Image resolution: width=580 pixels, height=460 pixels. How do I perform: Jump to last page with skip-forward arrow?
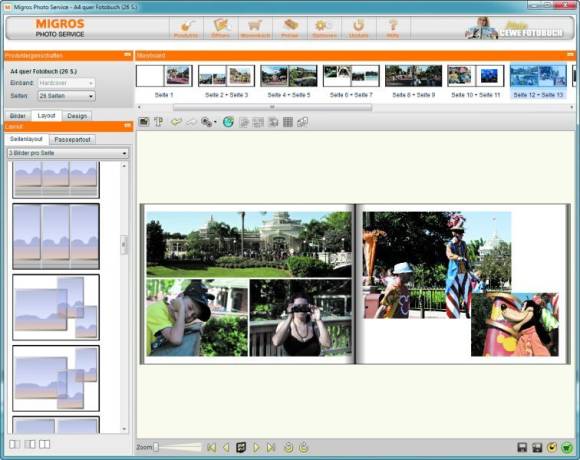(271, 447)
